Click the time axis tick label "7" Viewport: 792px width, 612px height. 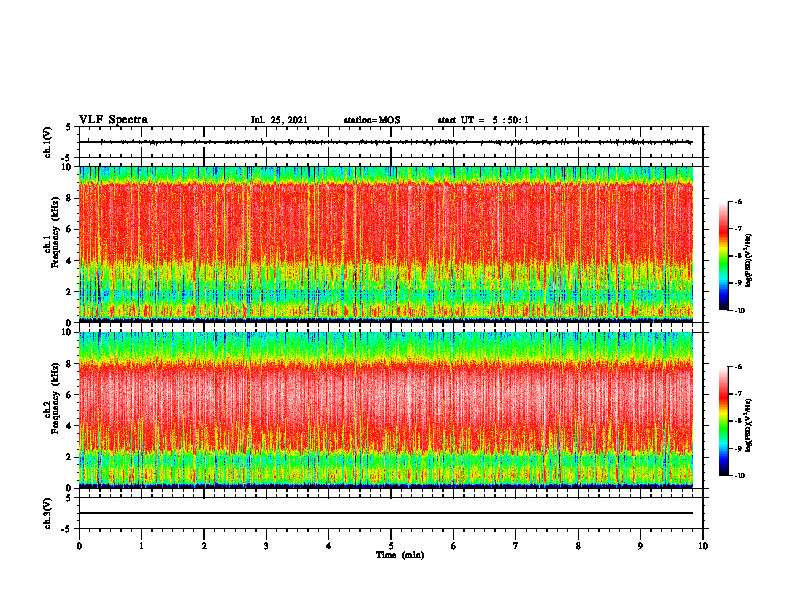516,546
